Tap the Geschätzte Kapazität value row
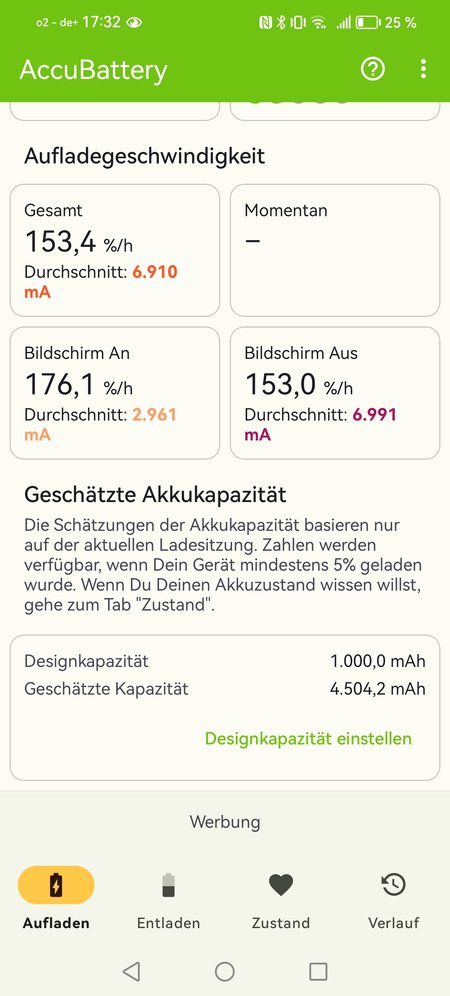The width and height of the screenshot is (450, 996). 225,689
